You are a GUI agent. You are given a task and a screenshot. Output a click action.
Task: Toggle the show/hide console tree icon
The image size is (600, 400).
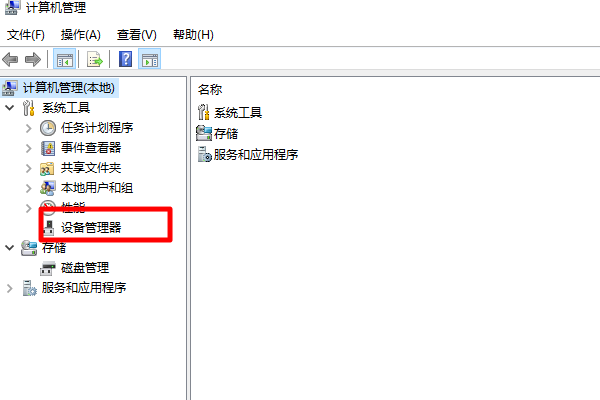coord(64,59)
